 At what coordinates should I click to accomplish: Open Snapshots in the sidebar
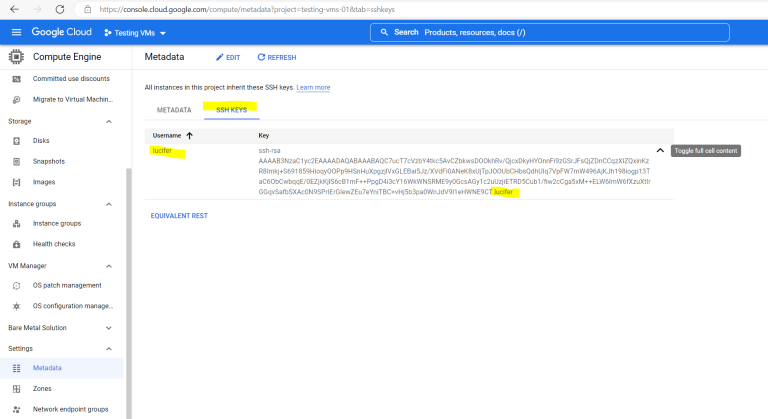[48, 161]
